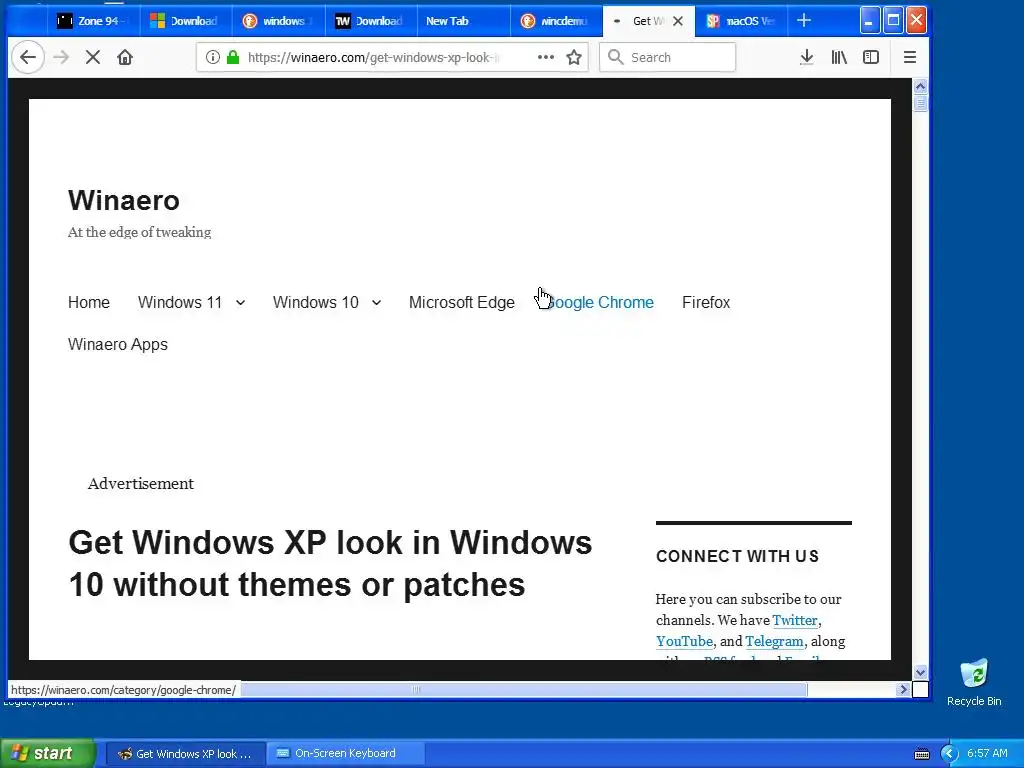
Task: Switch to the 'windows' DuckDuckGo tab
Action: point(278,21)
